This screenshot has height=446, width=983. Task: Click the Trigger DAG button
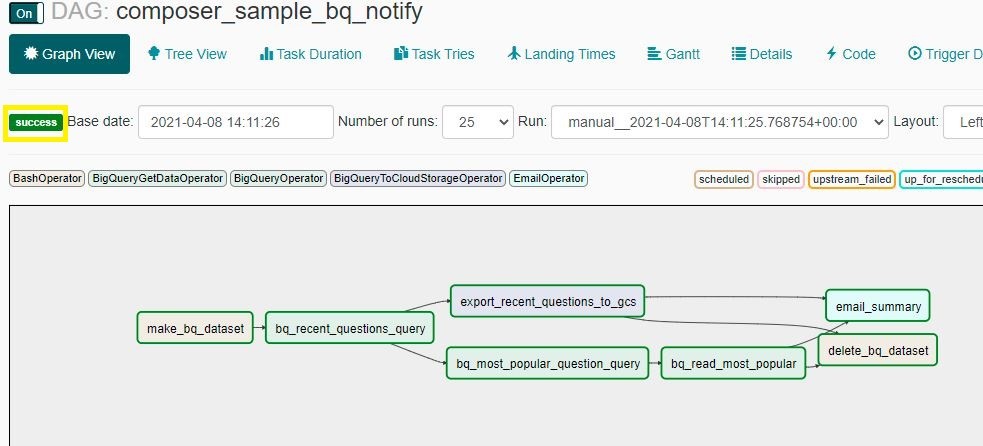(944, 54)
